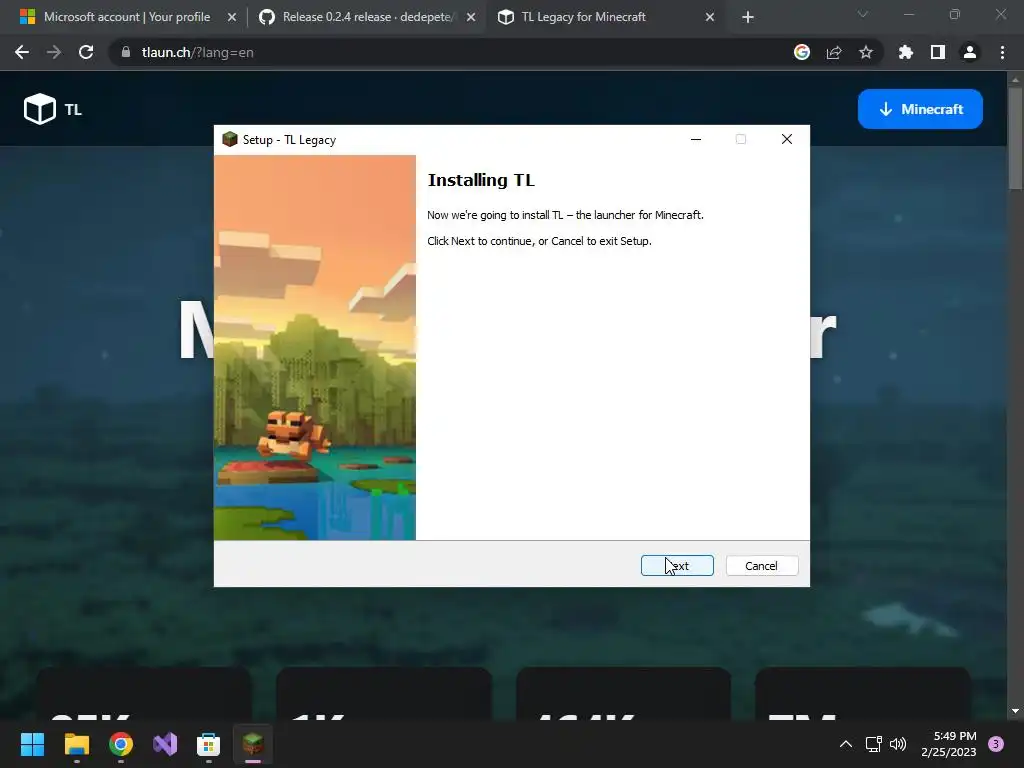
Task: Open Chrome from the taskbar
Action: pos(121,744)
